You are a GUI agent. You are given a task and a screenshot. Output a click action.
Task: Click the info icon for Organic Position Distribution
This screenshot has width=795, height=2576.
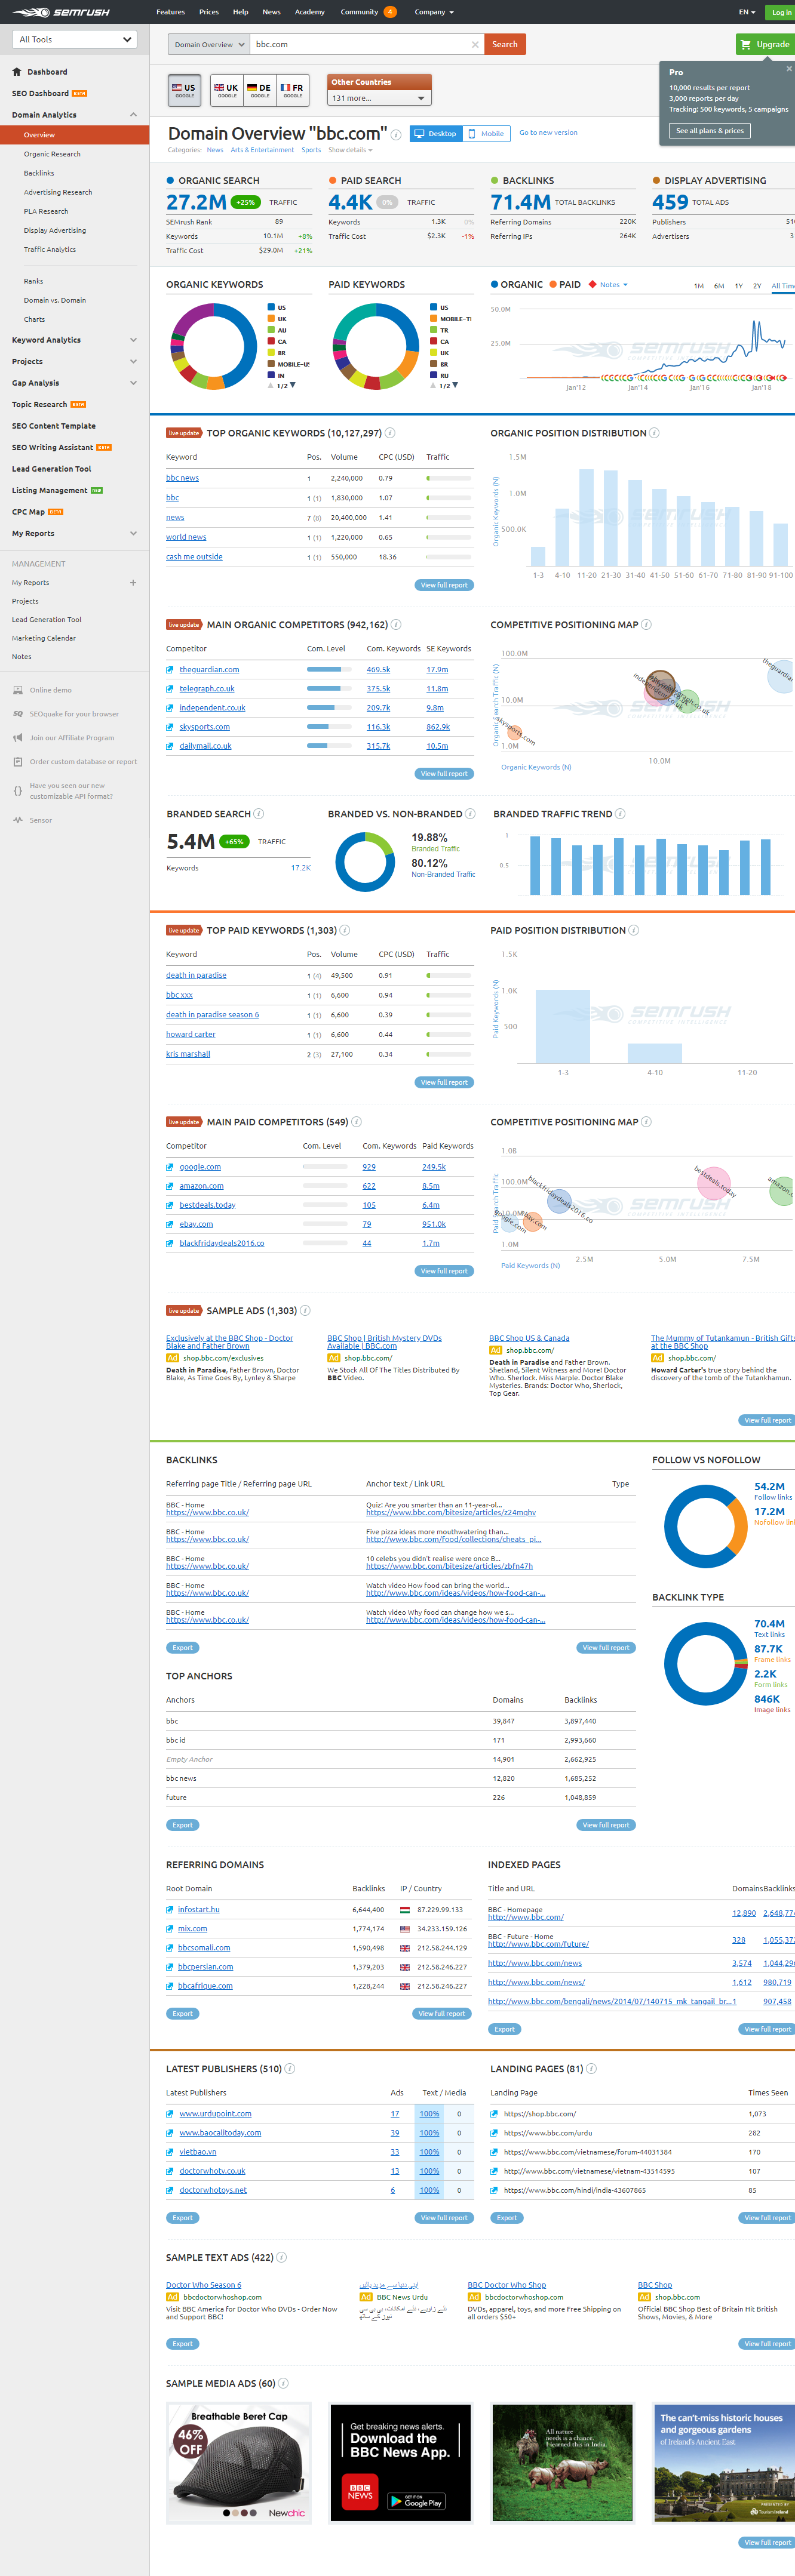point(654,433)
